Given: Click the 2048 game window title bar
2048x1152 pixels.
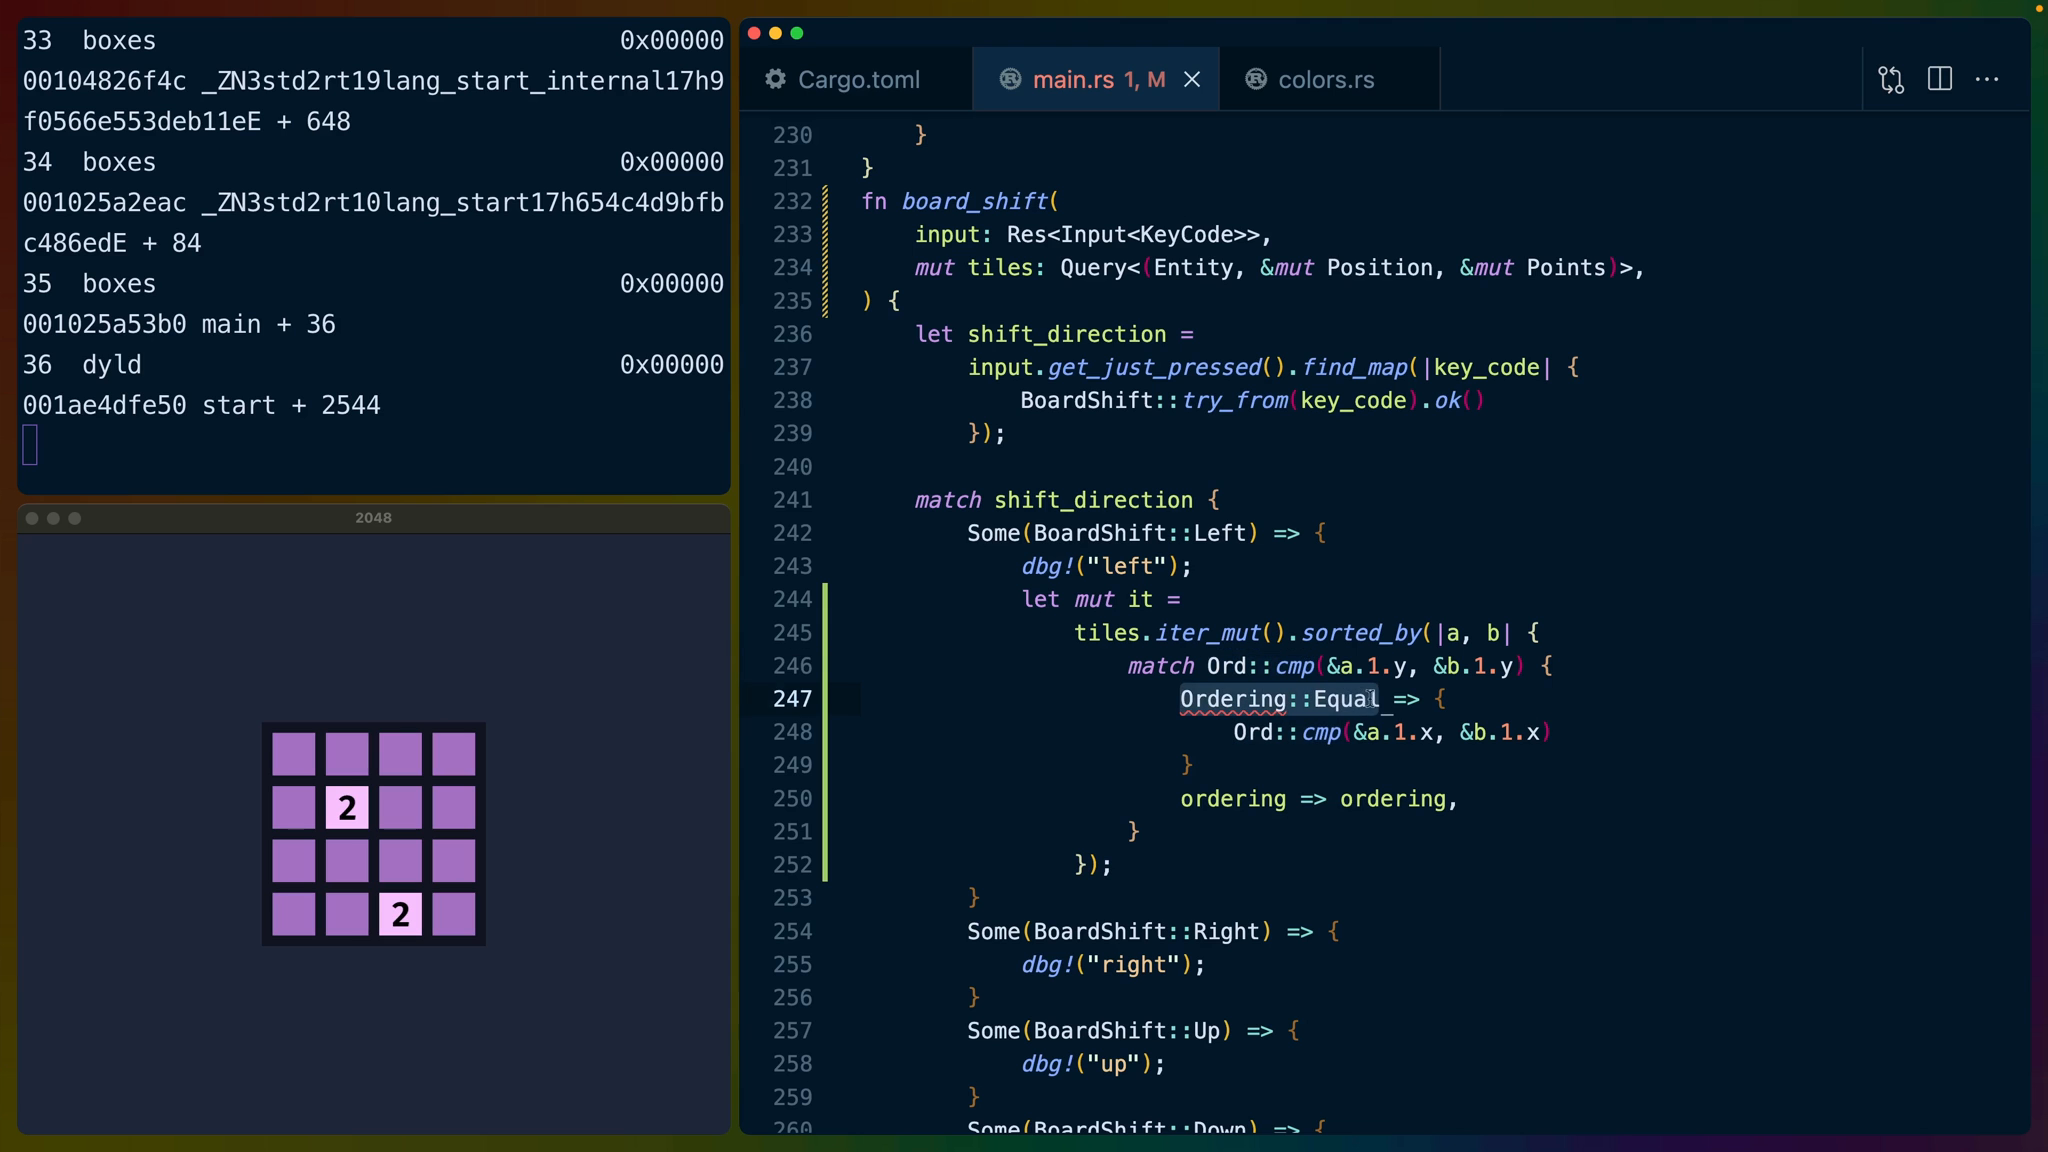Looking at the screenshot, I should 373,518.
